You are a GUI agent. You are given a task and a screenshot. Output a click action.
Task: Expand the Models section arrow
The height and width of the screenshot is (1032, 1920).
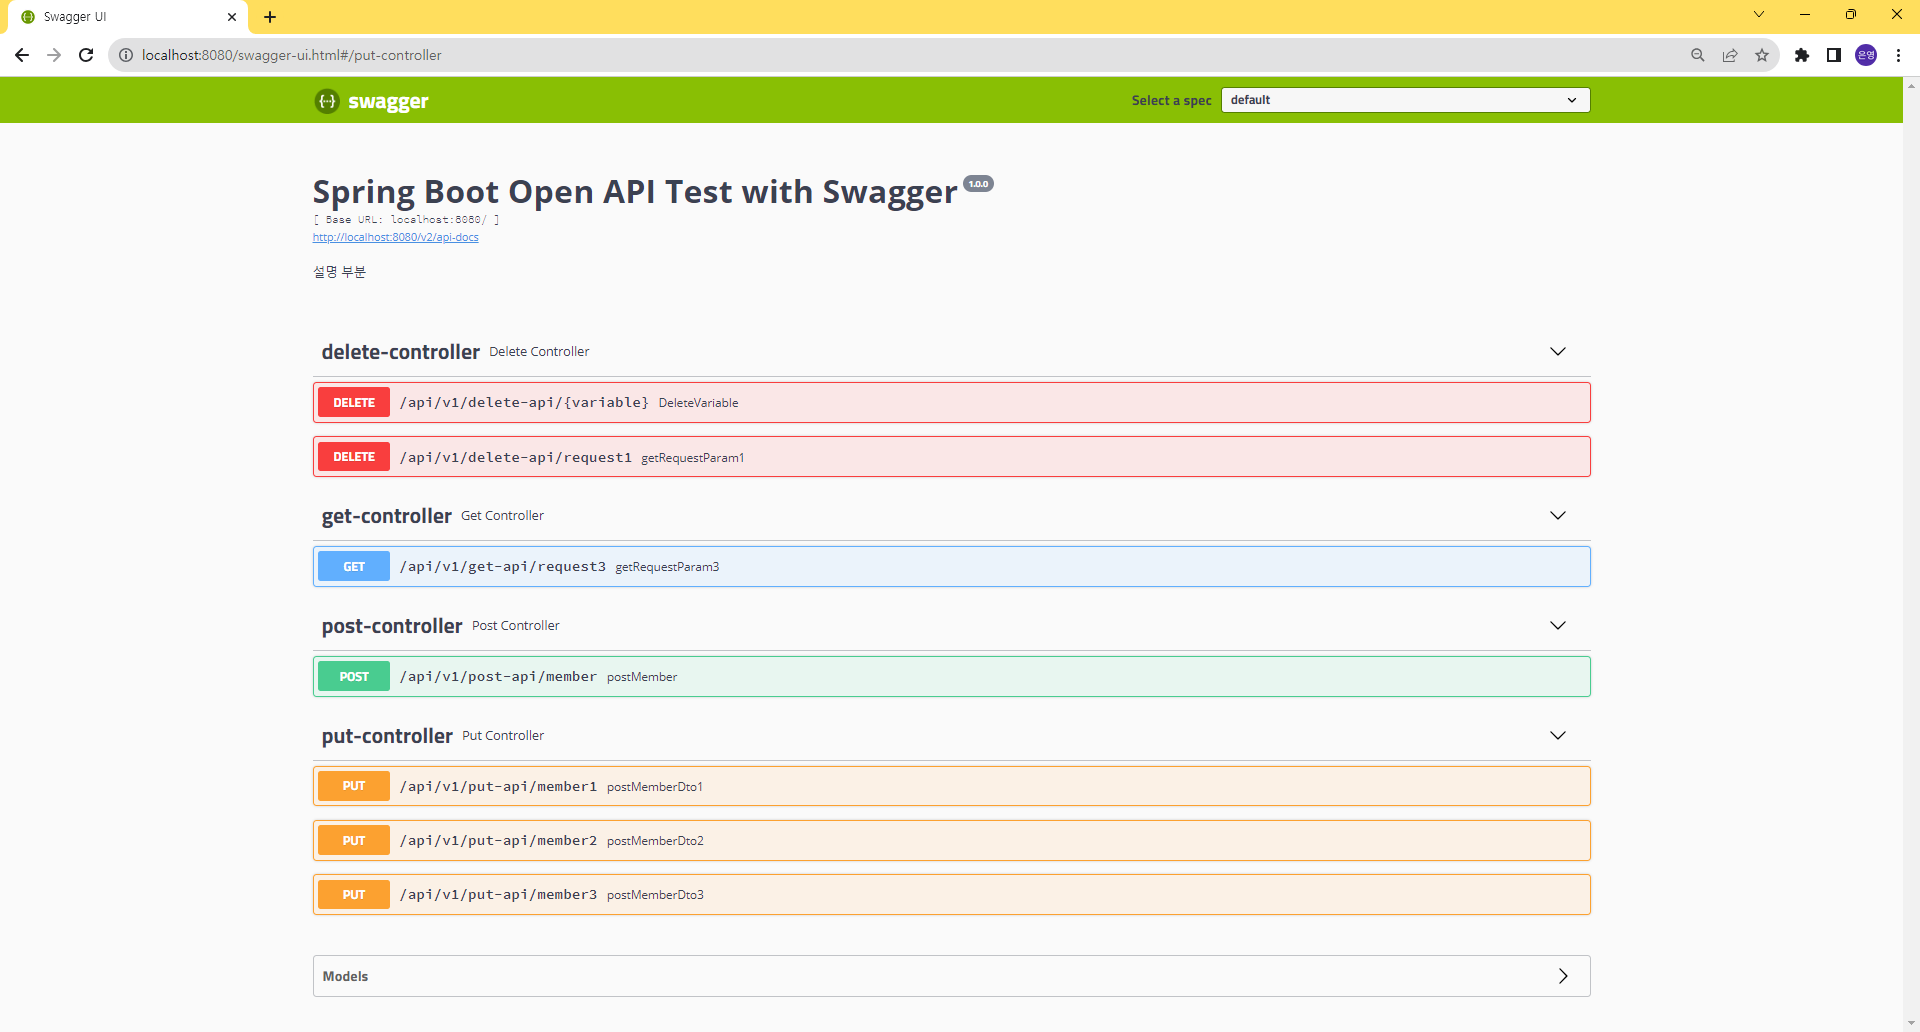(1563, 976)
